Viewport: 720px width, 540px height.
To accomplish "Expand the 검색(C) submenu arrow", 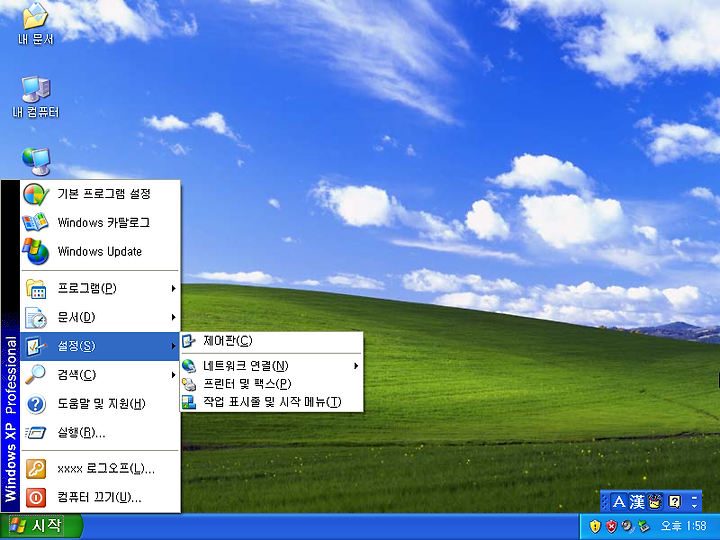I will (x=174, y=375).
